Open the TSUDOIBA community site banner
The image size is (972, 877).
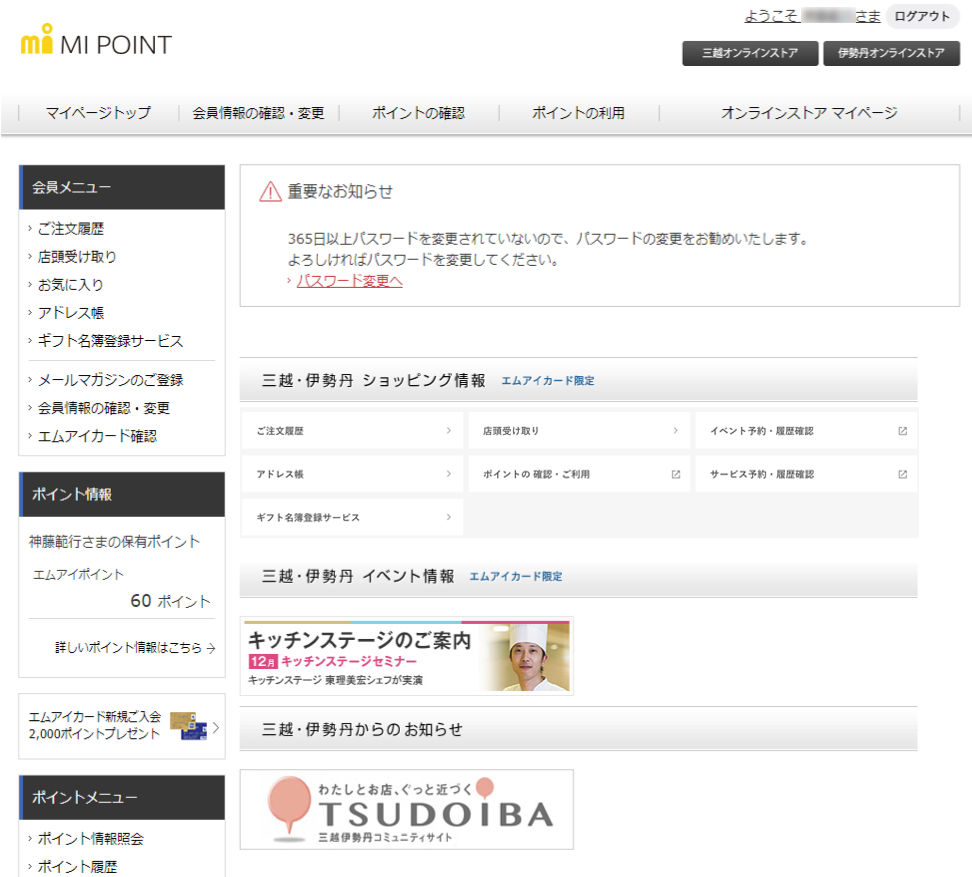[407, 809]
